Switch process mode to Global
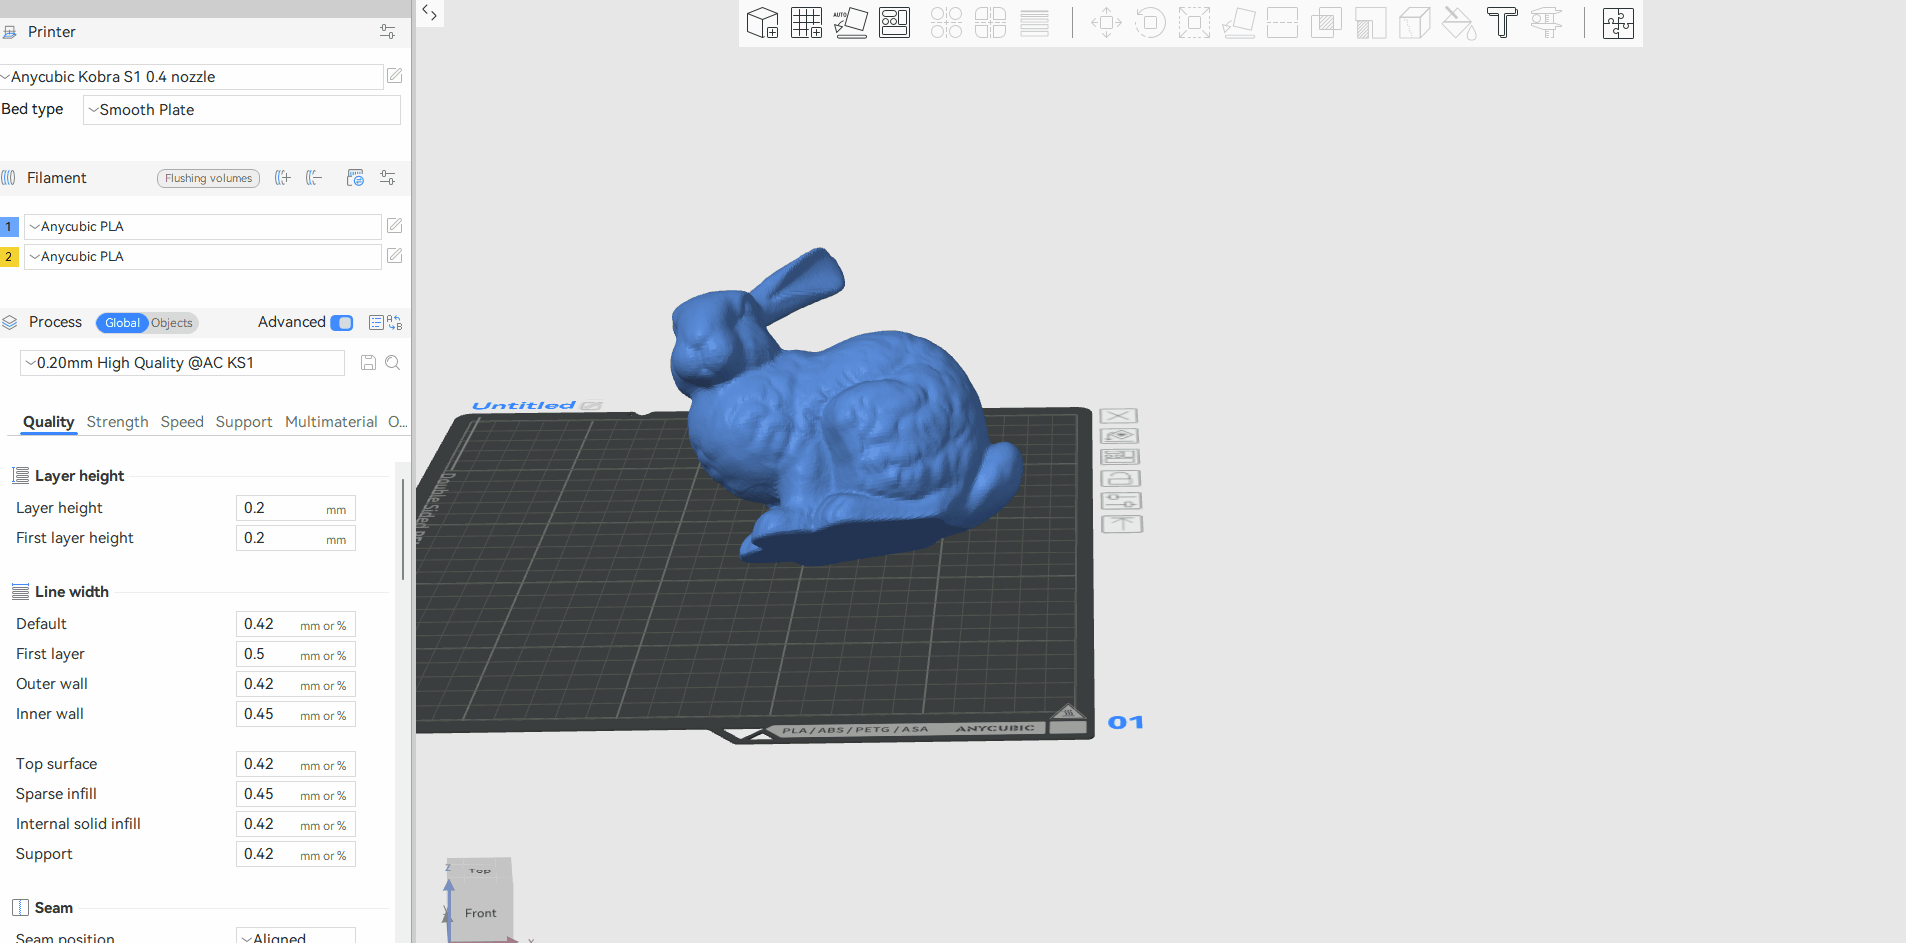The width and height of the screenshot is (1906, 943). coord(122,323)
